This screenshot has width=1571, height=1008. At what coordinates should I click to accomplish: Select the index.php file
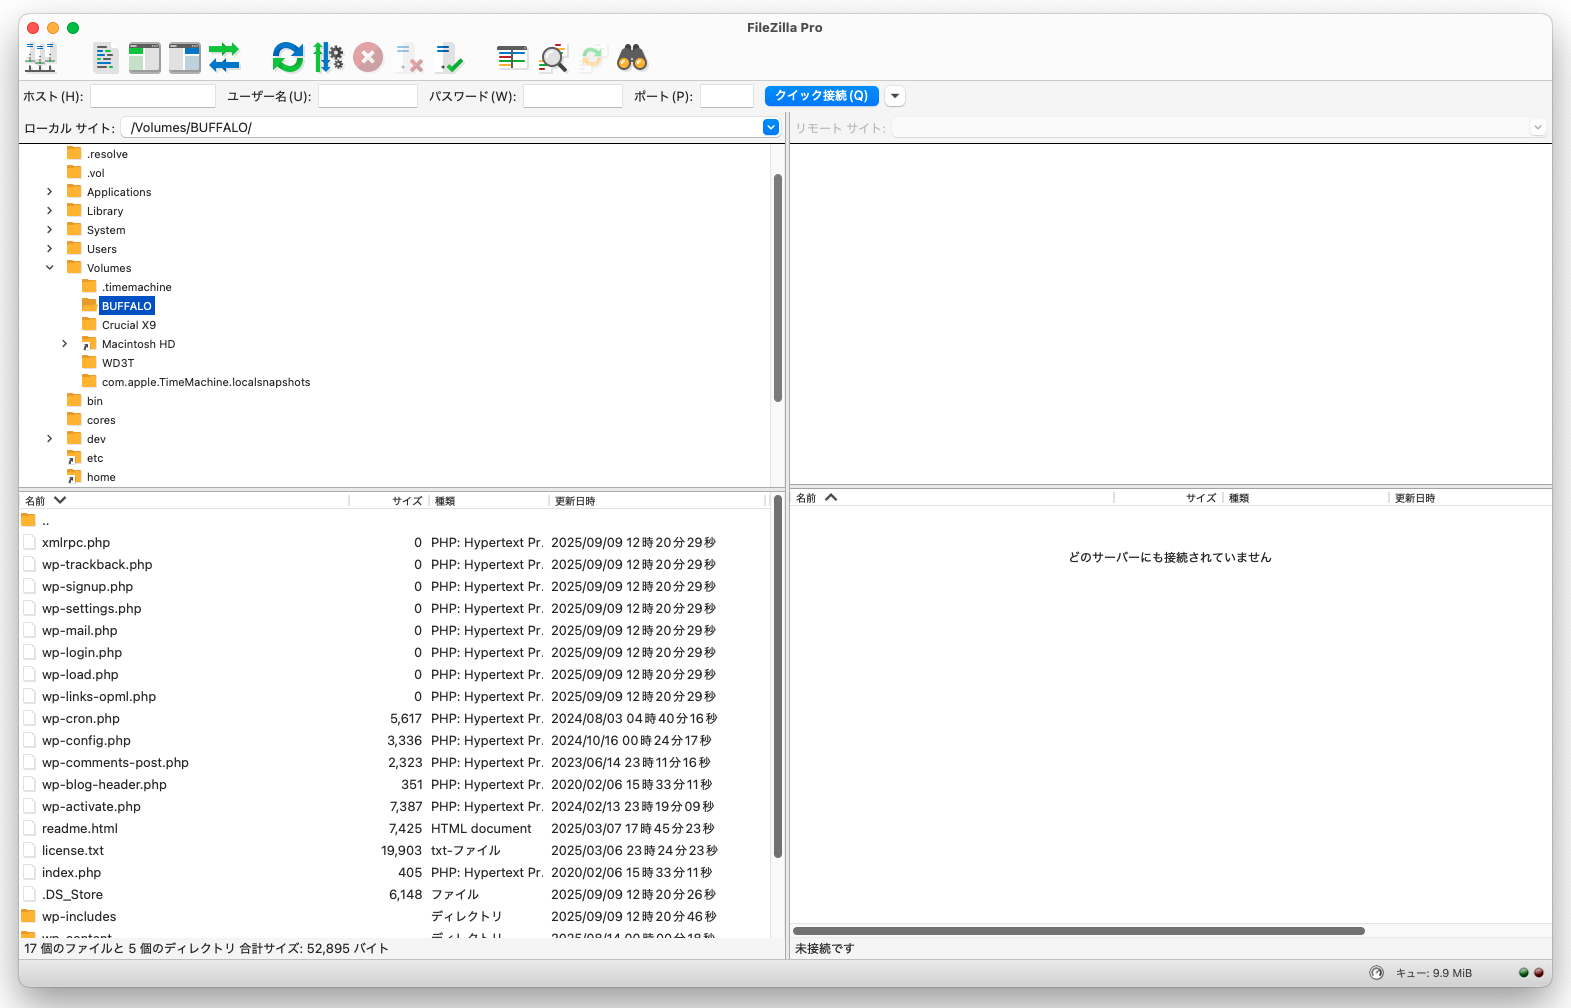pyautogui.click(x=71, y=872)
